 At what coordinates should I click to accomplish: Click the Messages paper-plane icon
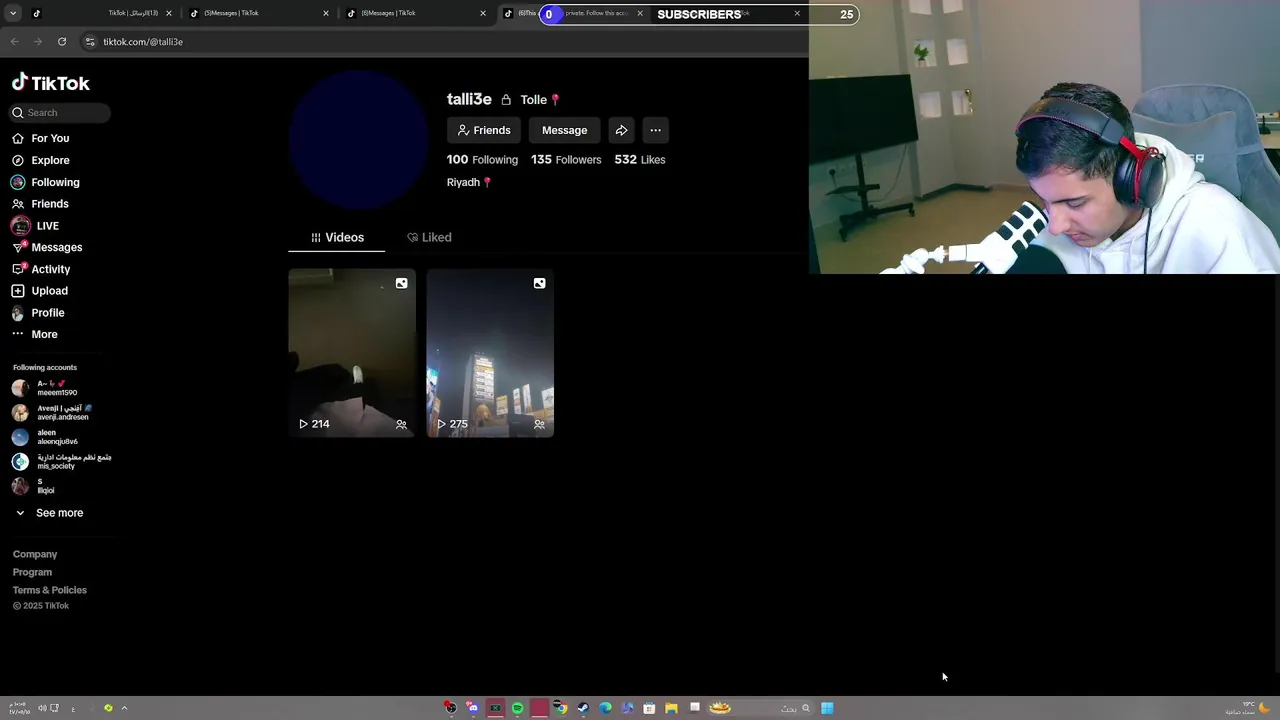click(18, 247)
